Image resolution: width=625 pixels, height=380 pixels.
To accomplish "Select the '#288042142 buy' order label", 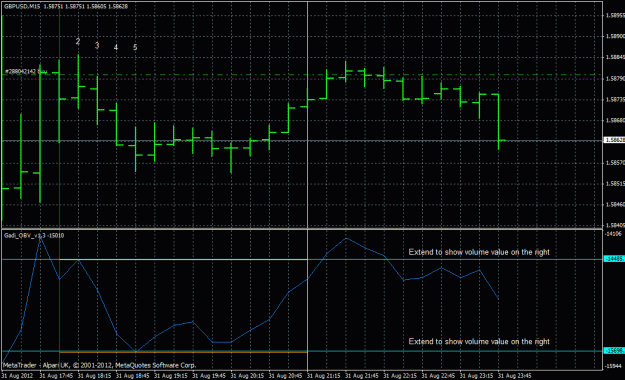I will (26, 71).
